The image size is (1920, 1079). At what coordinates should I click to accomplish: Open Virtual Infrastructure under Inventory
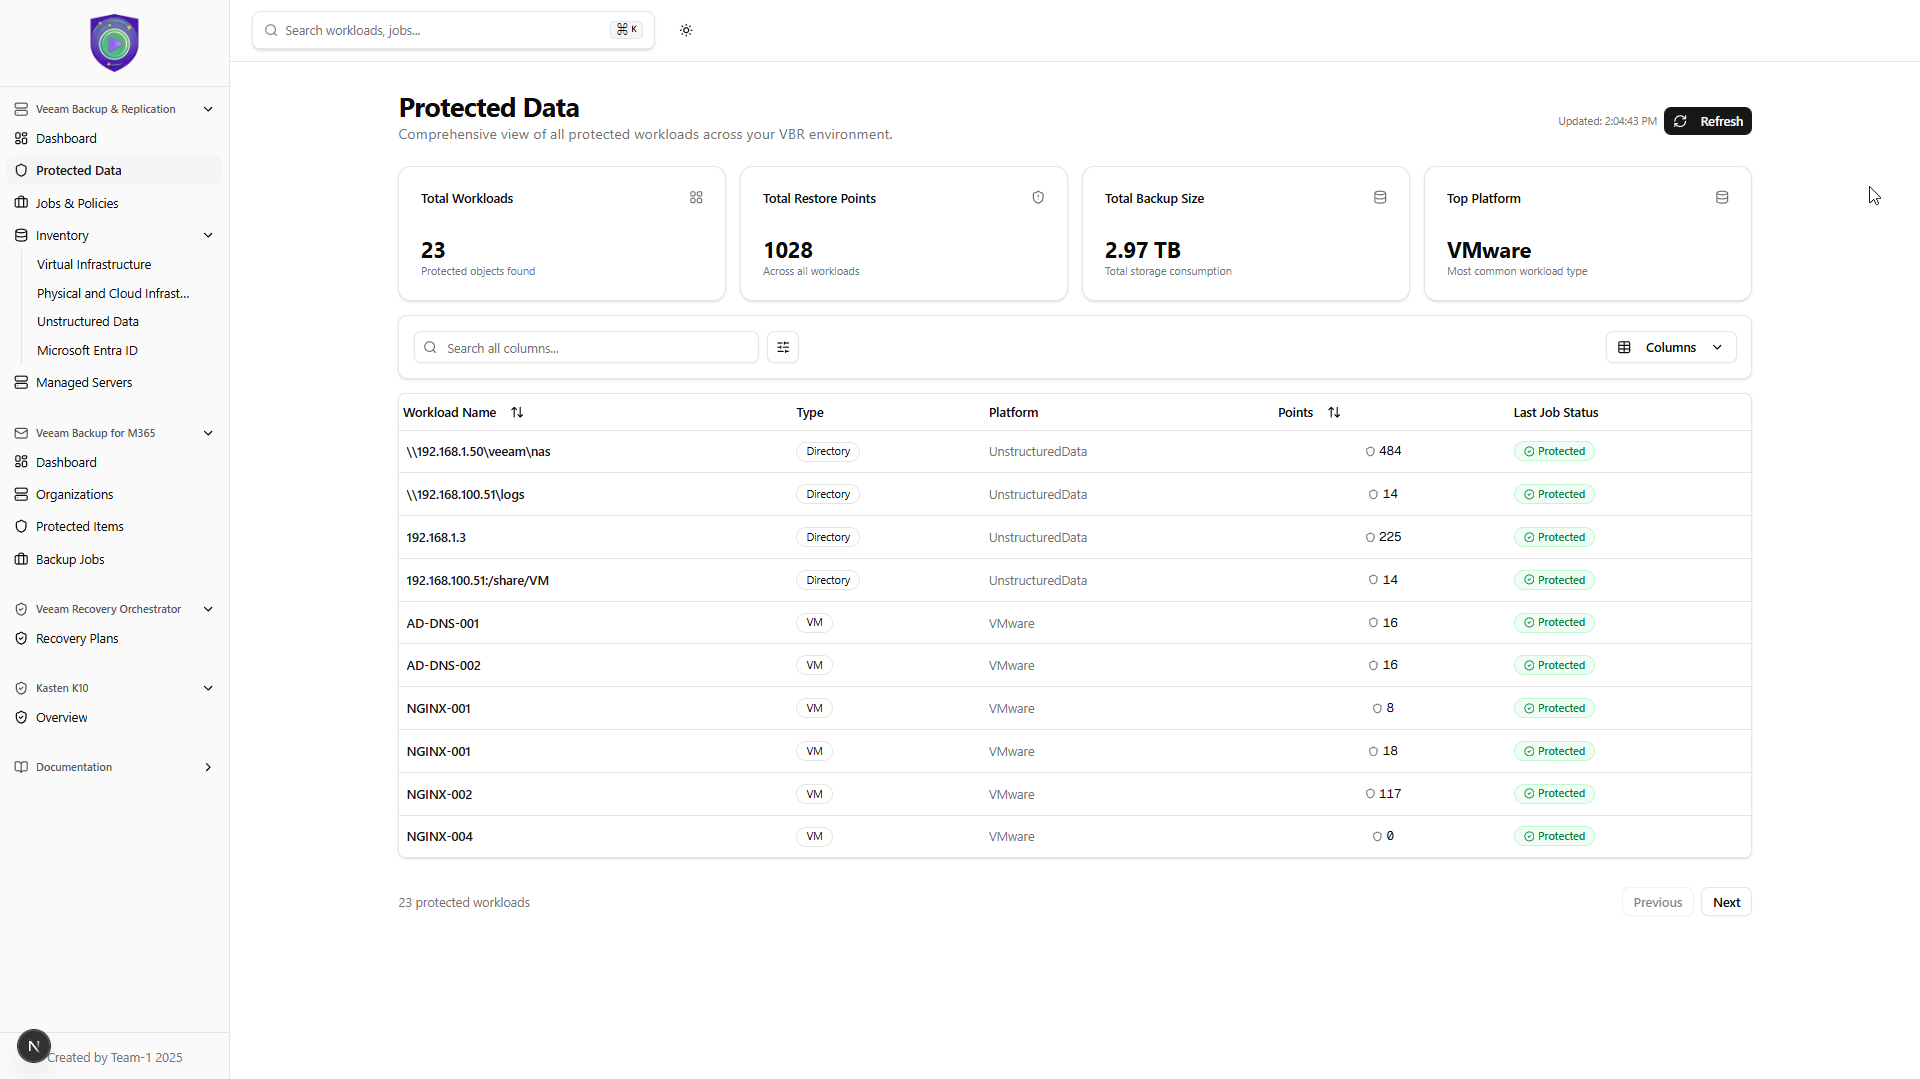tap(94, 265)
